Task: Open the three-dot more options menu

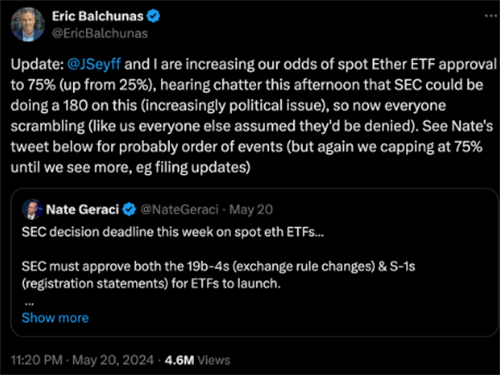Action: tap(491, 16)
